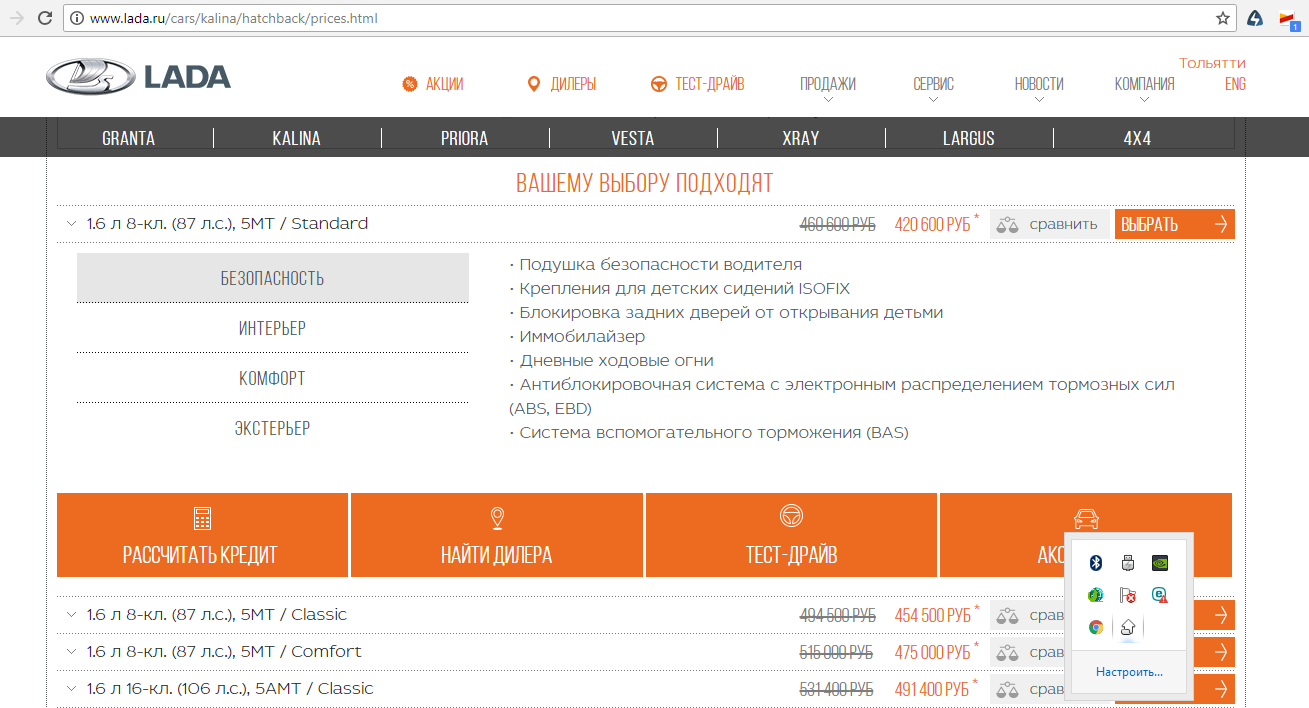Open the NVIDIA tray icon
Image resolution: width=1309 pixels, height=708 pixels.
(1159, 562)
